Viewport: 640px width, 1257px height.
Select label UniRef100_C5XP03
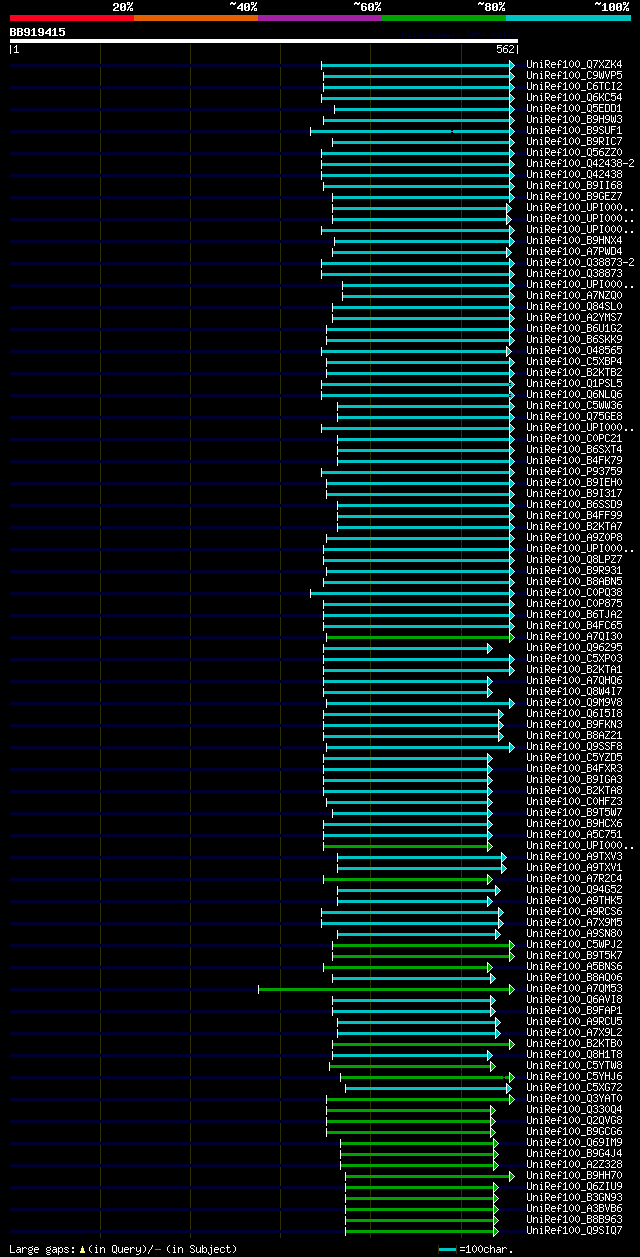click(574, 658)
